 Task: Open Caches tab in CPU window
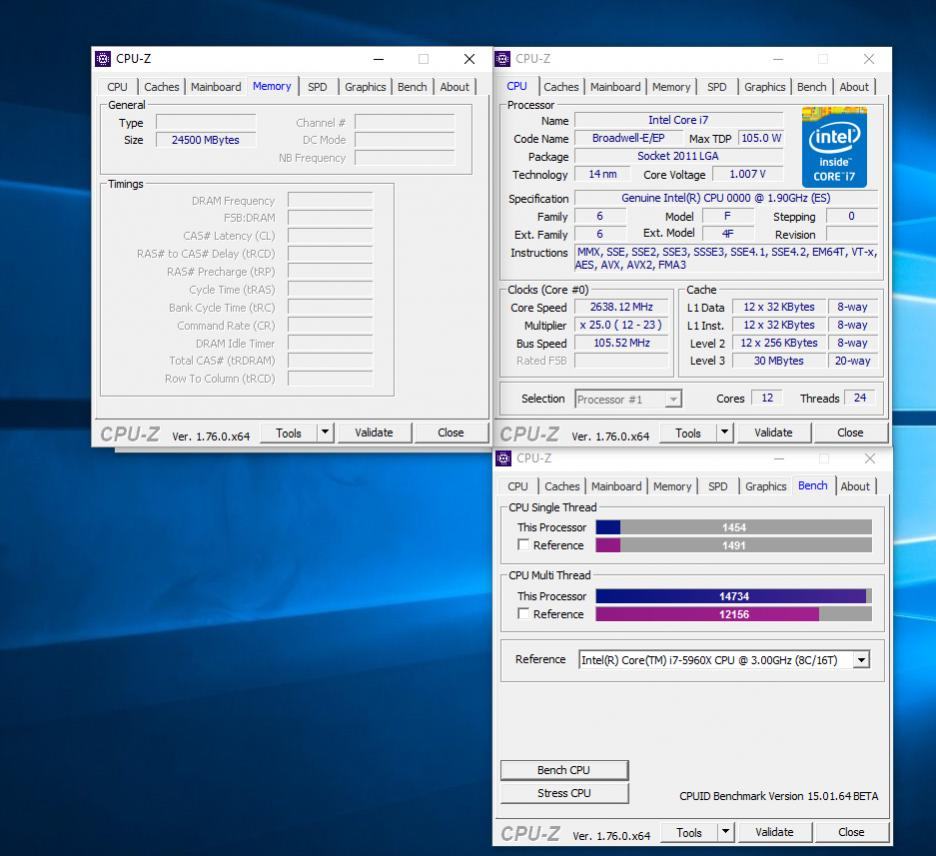click(x=561, y=87)
